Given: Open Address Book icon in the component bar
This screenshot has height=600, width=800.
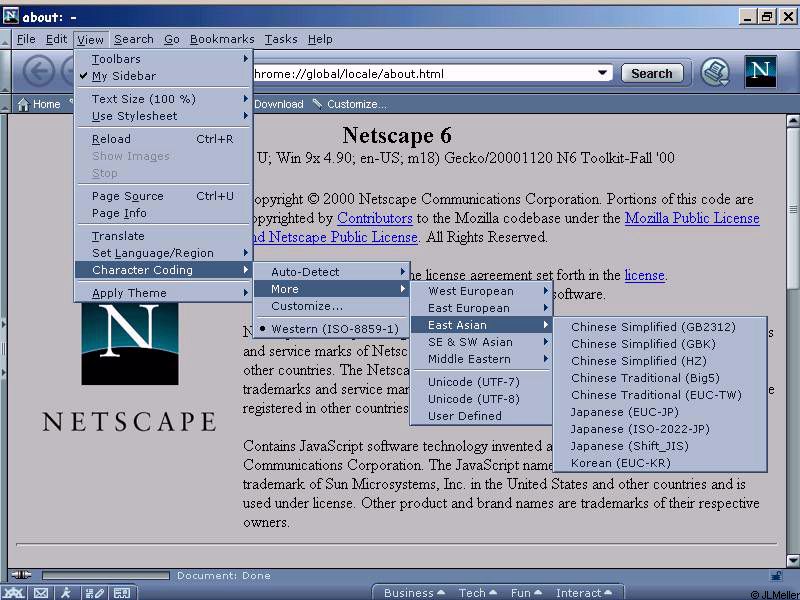Looking at the screenshot, I should click(122, 593).
